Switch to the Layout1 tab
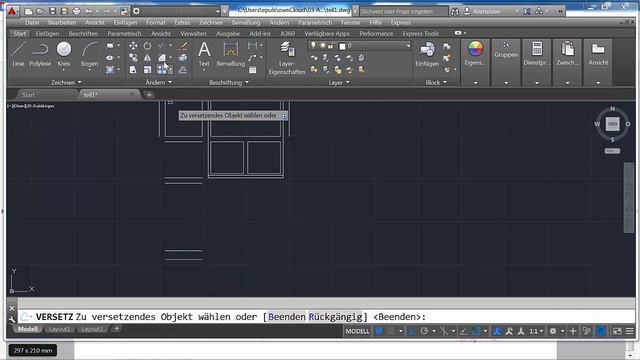 point(60,329)
